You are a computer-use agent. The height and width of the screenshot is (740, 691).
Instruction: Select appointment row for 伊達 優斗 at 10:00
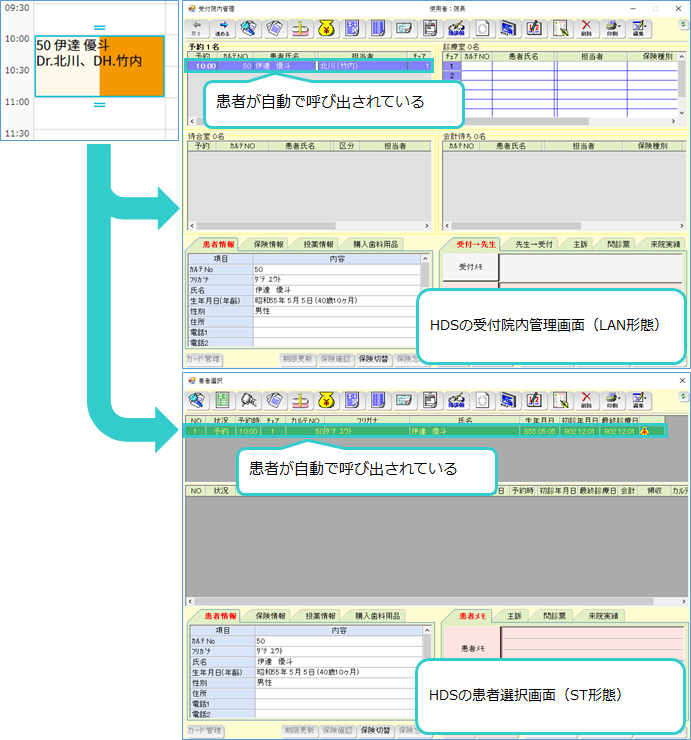pyautogui.click(x=310, y=66)
